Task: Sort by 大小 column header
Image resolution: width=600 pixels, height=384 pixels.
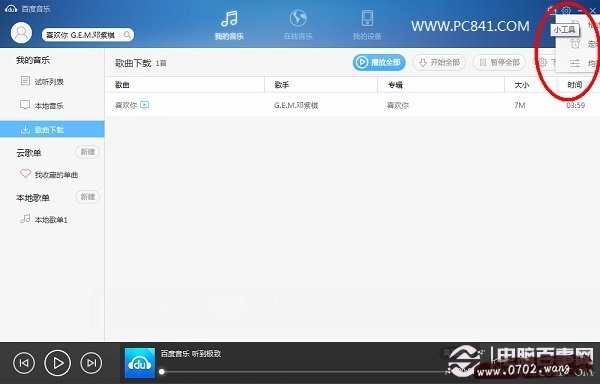Action: pyautogui.click(x=522, y=85)
